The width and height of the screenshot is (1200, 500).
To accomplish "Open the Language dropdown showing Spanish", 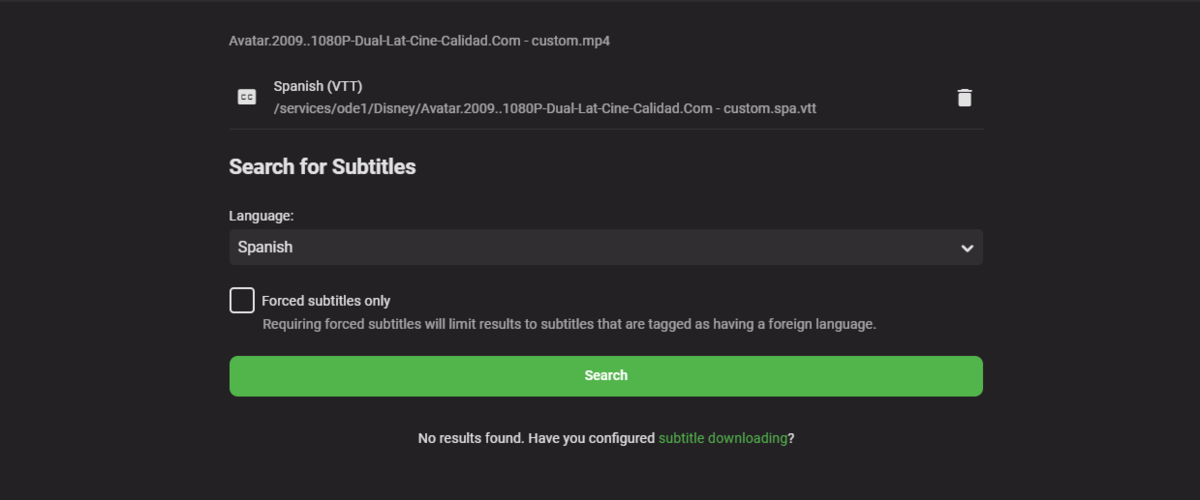I will tap(605, 247).
